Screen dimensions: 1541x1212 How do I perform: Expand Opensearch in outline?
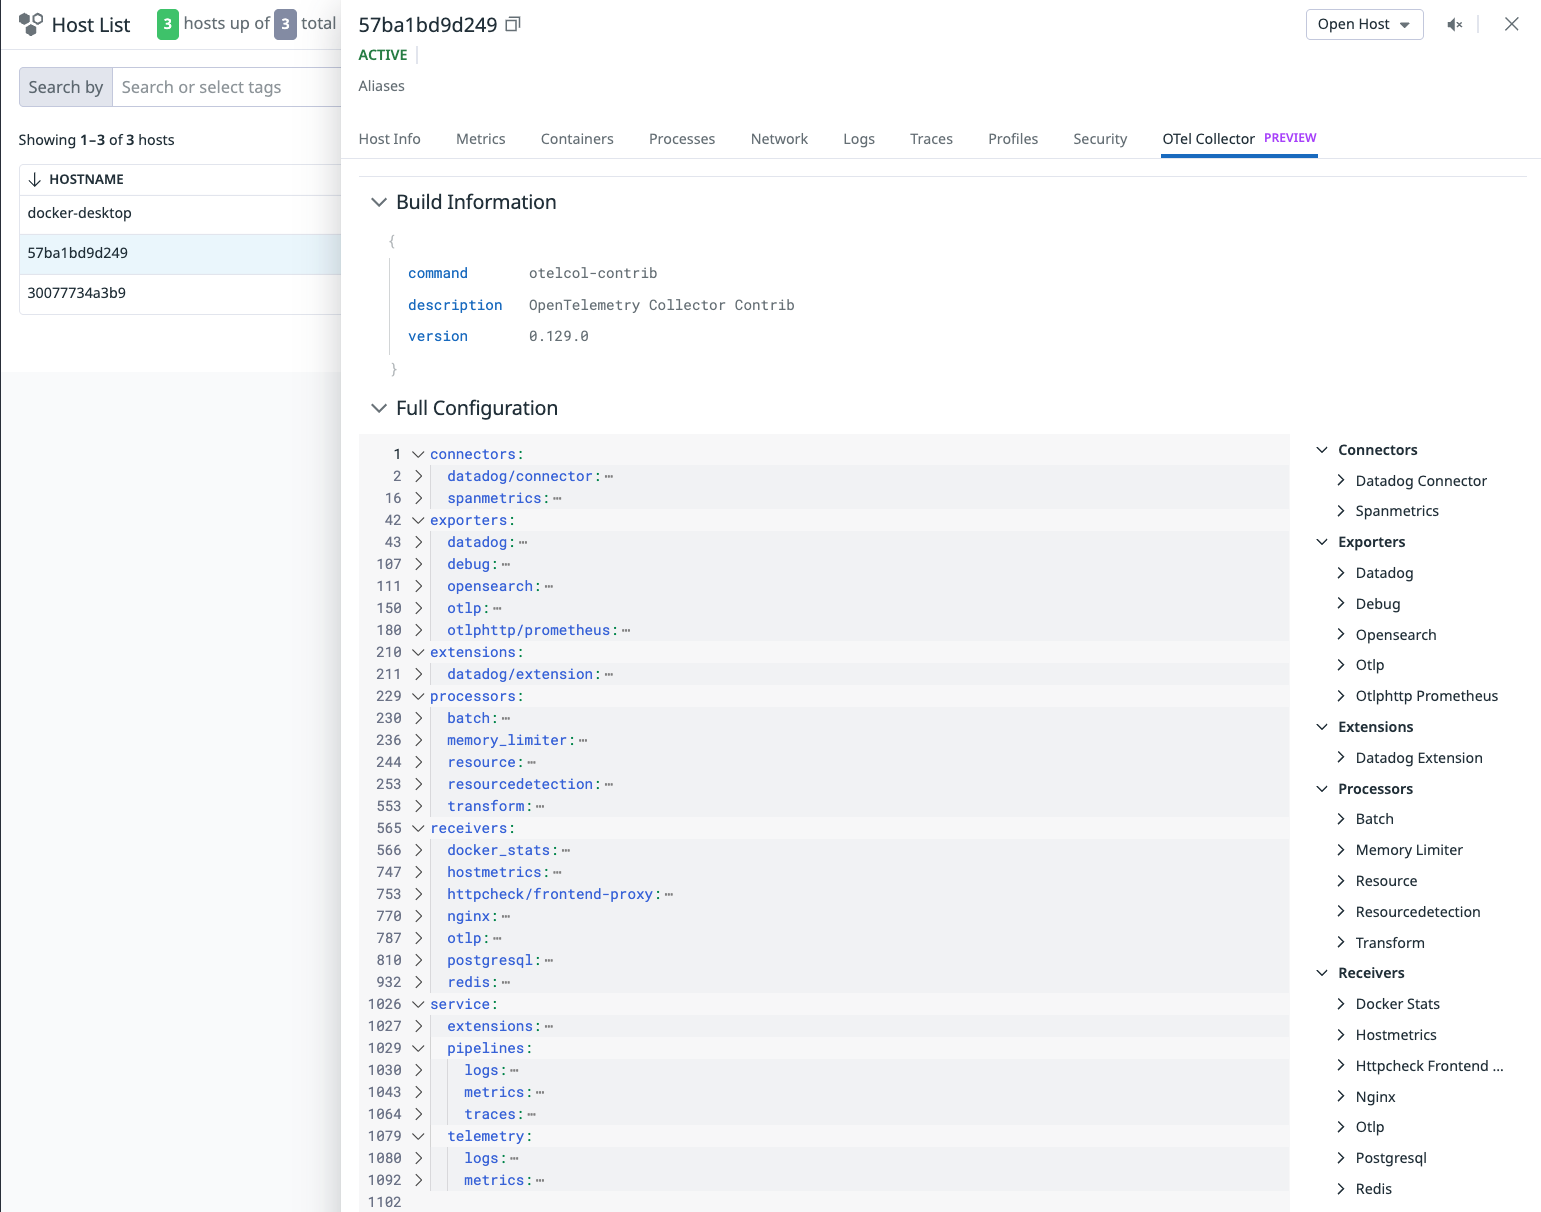pyautogui.click(x=1341, y=635)
